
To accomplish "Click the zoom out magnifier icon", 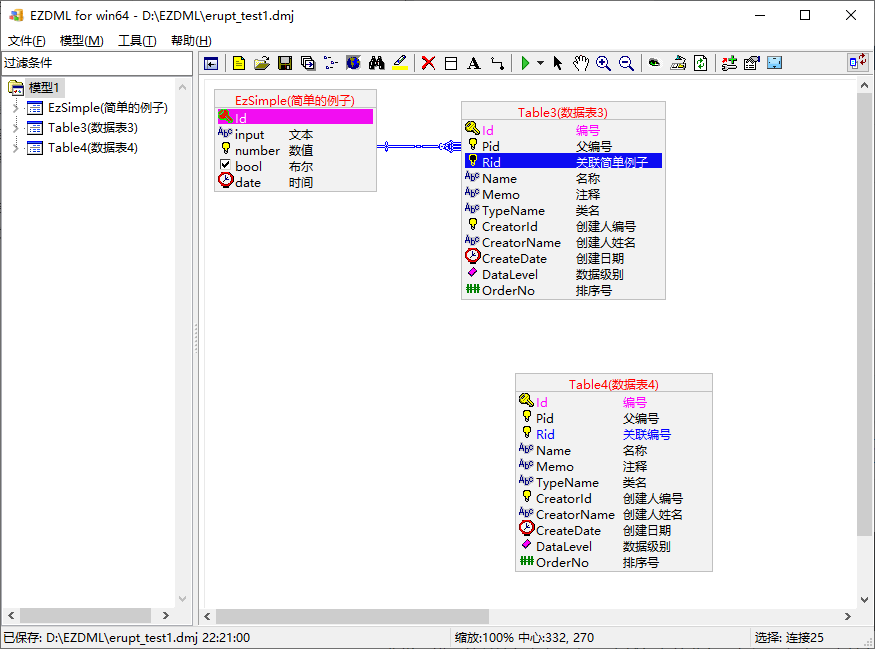I will click(x=626, y=63).
